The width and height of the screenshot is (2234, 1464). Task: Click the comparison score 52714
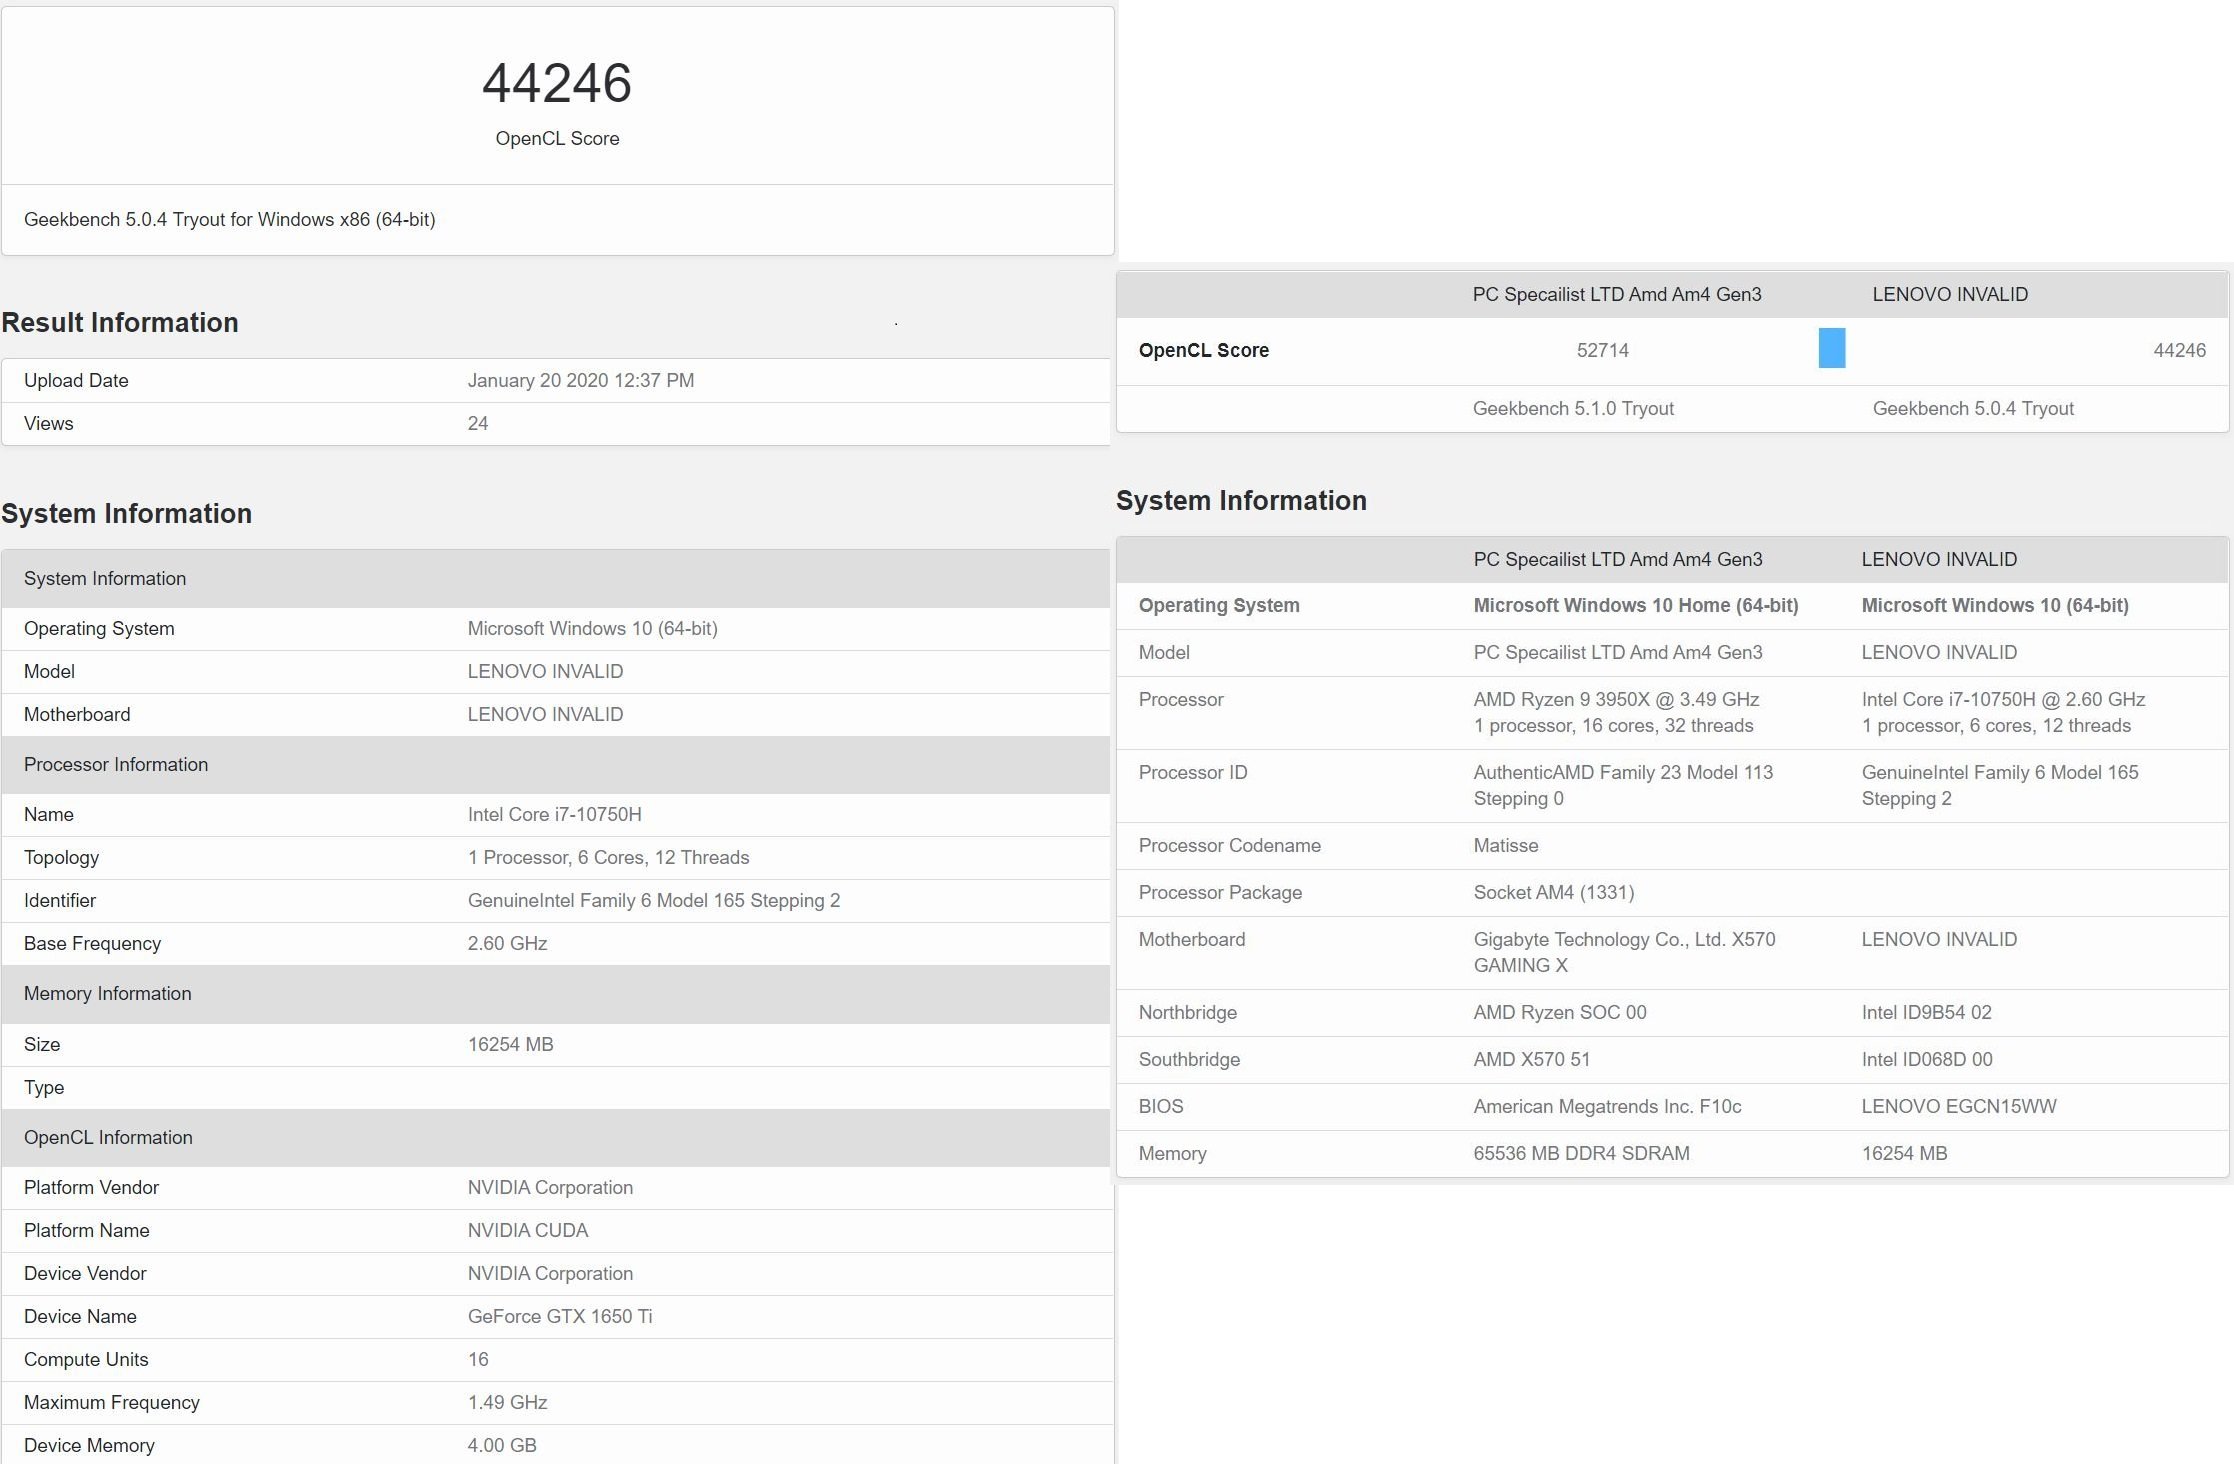click(x=1603, y=351)
